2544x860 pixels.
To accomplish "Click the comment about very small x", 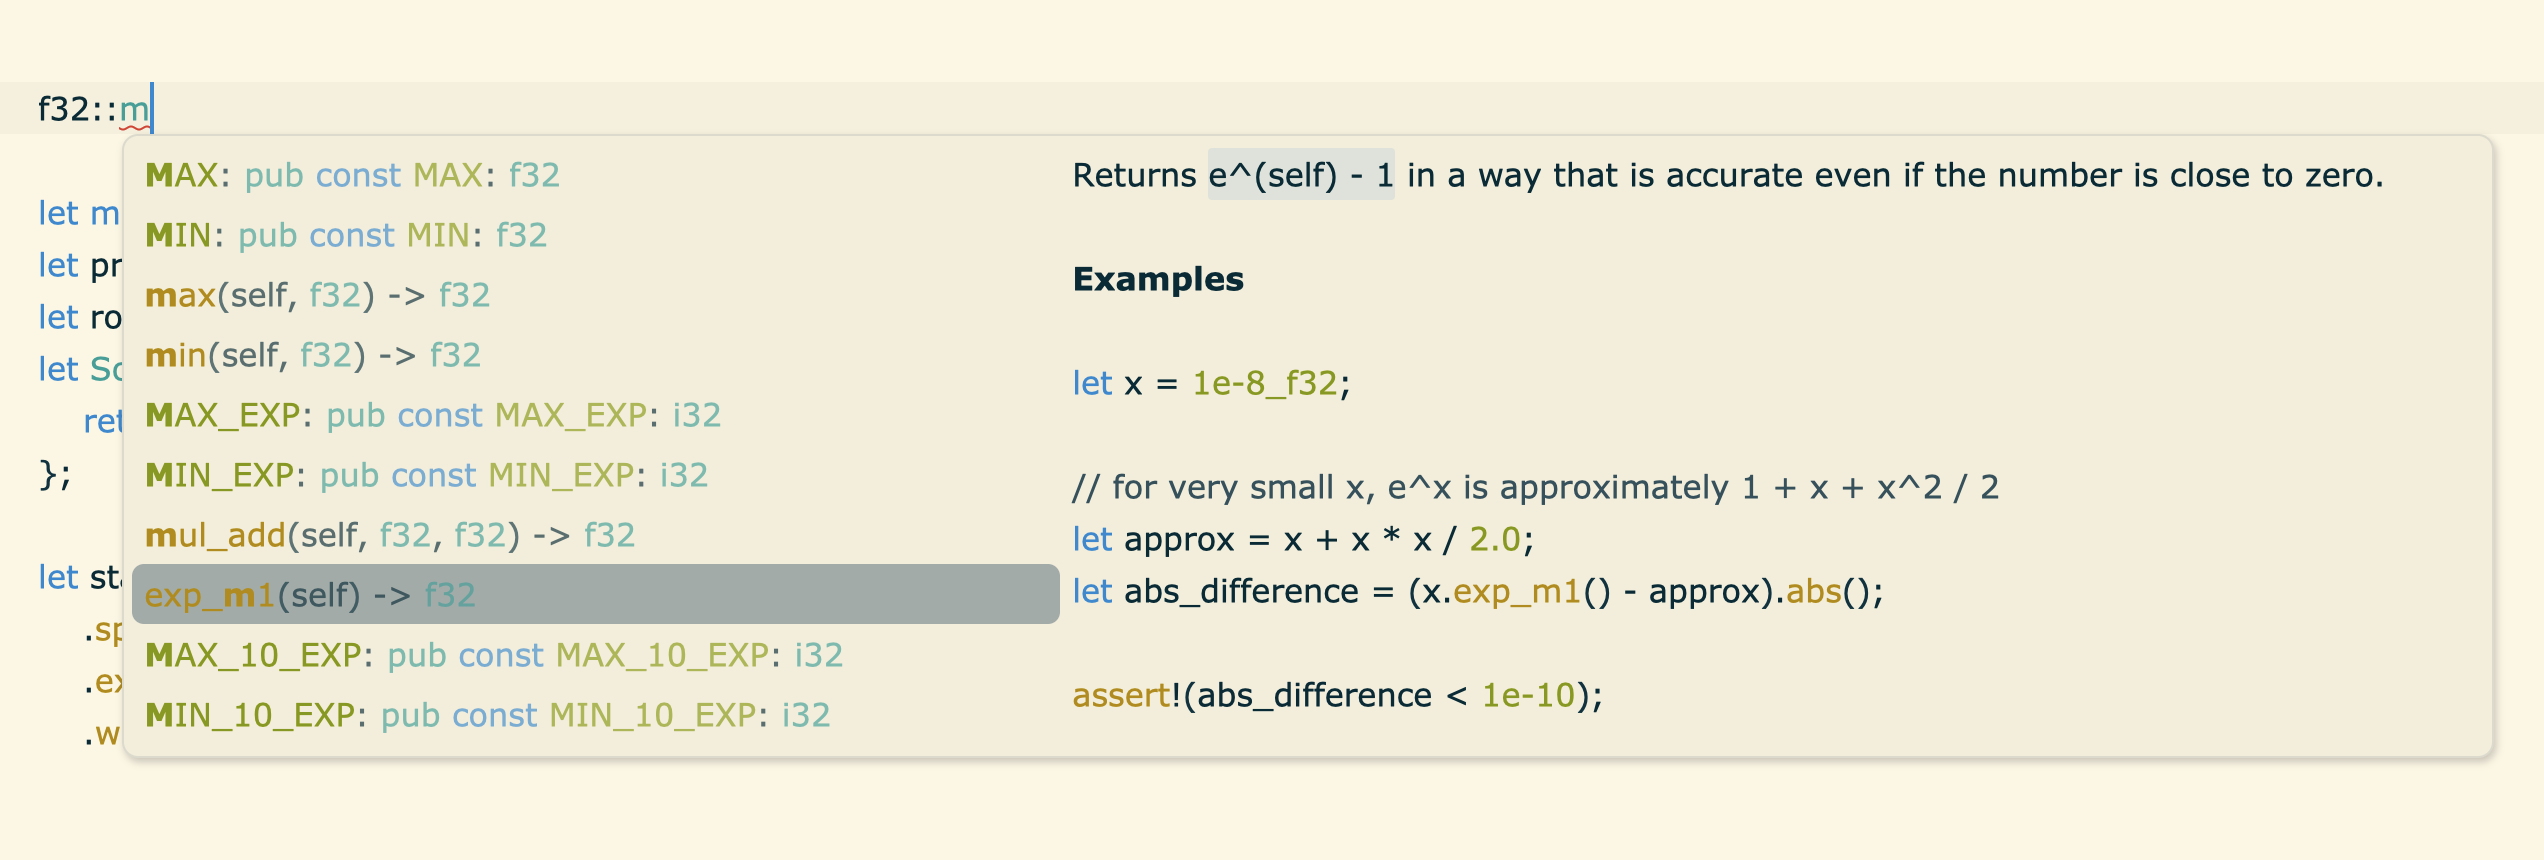I will (1535, 487).
